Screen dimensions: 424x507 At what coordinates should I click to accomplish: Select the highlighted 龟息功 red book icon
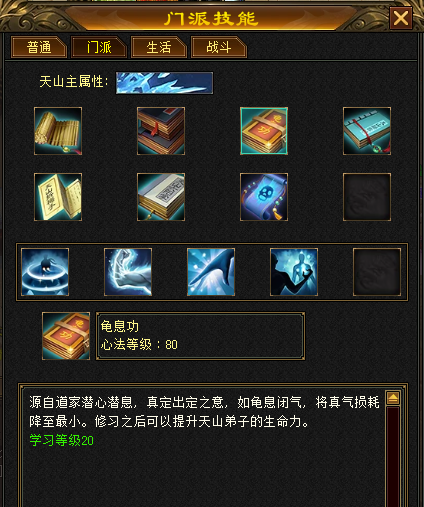pos(264,131)
